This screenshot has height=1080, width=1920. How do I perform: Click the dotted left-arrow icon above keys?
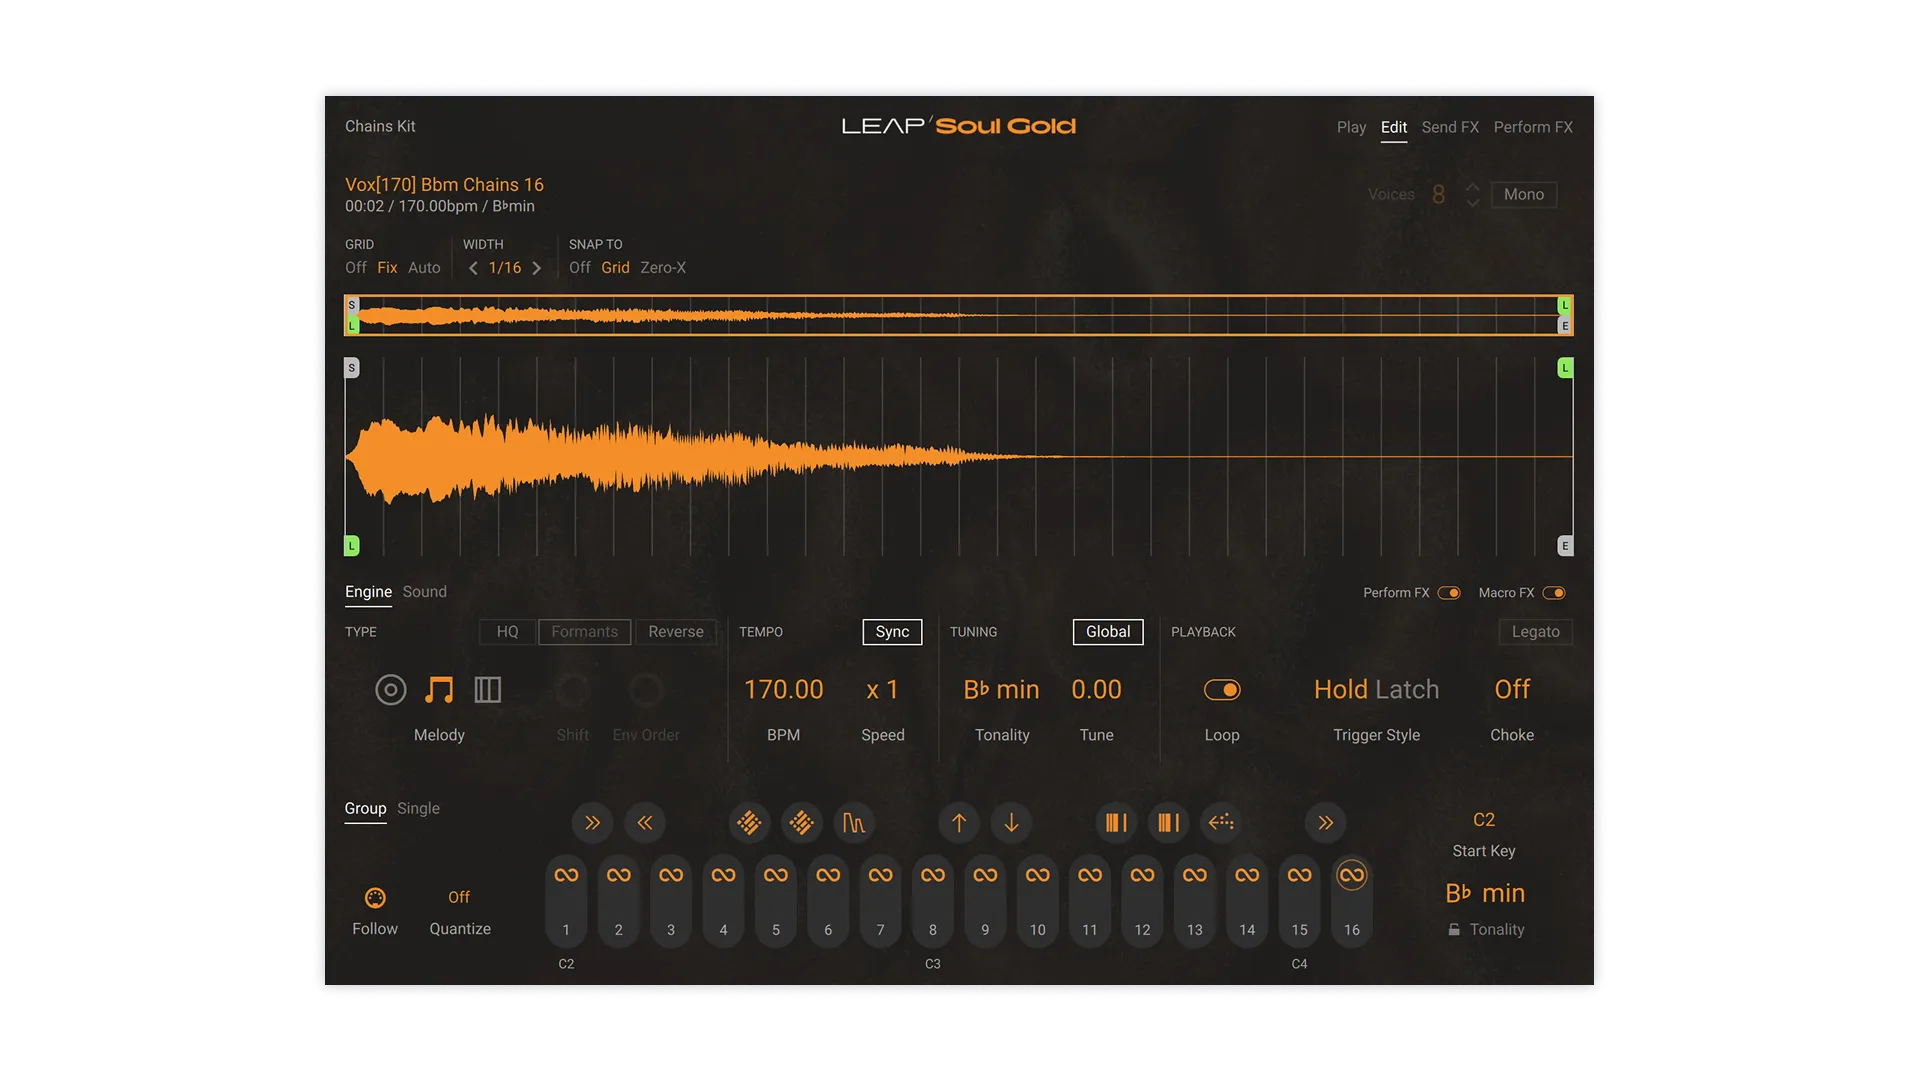1221,823
